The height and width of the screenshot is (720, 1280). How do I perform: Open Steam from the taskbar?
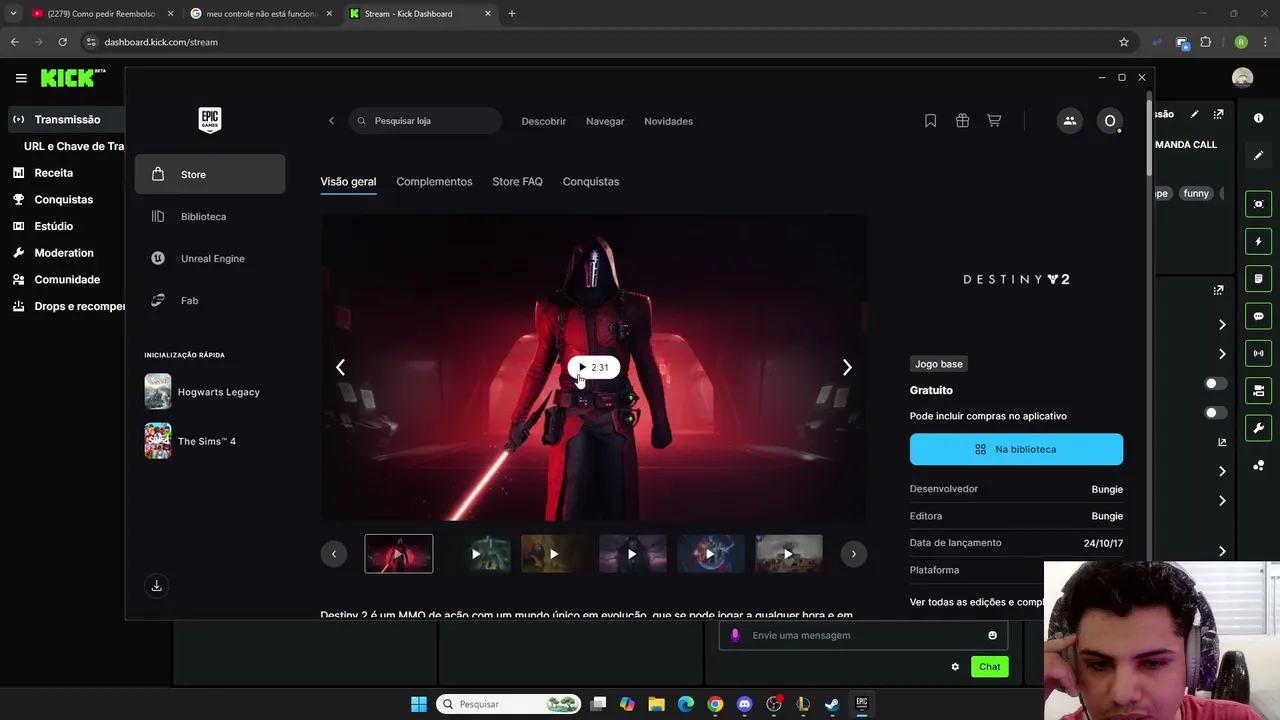832,704
